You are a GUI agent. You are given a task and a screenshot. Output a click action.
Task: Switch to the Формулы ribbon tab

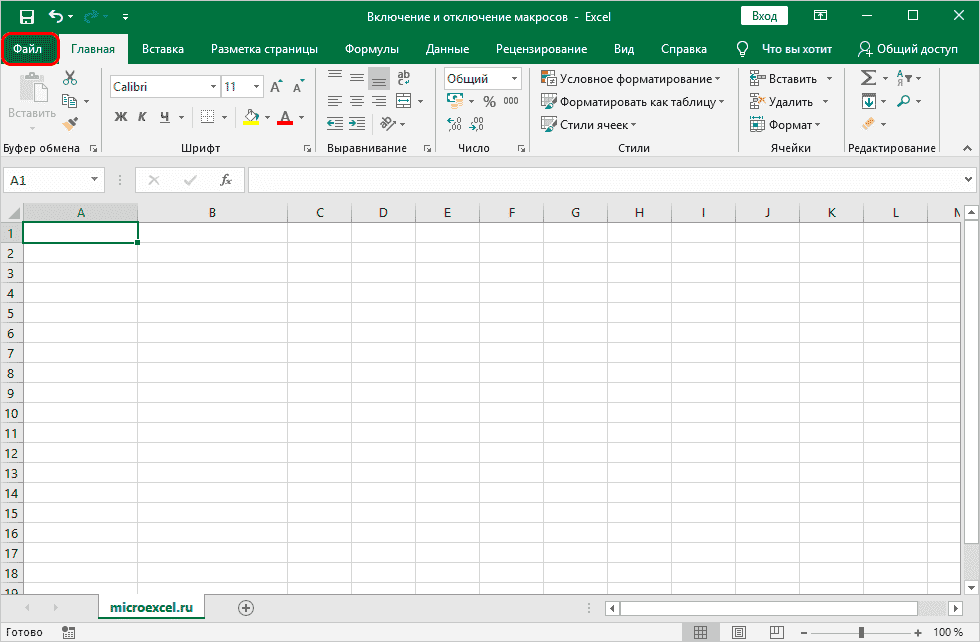371,49
